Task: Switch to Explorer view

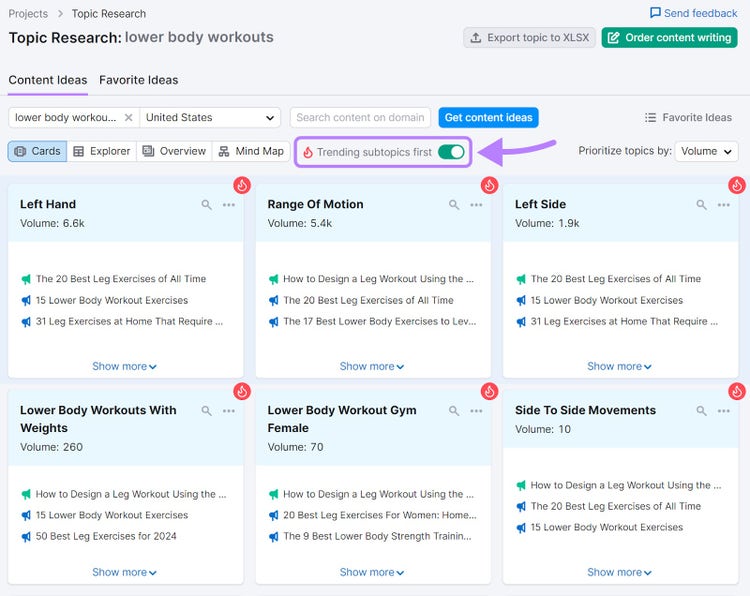Action: (x=101, y=151)
